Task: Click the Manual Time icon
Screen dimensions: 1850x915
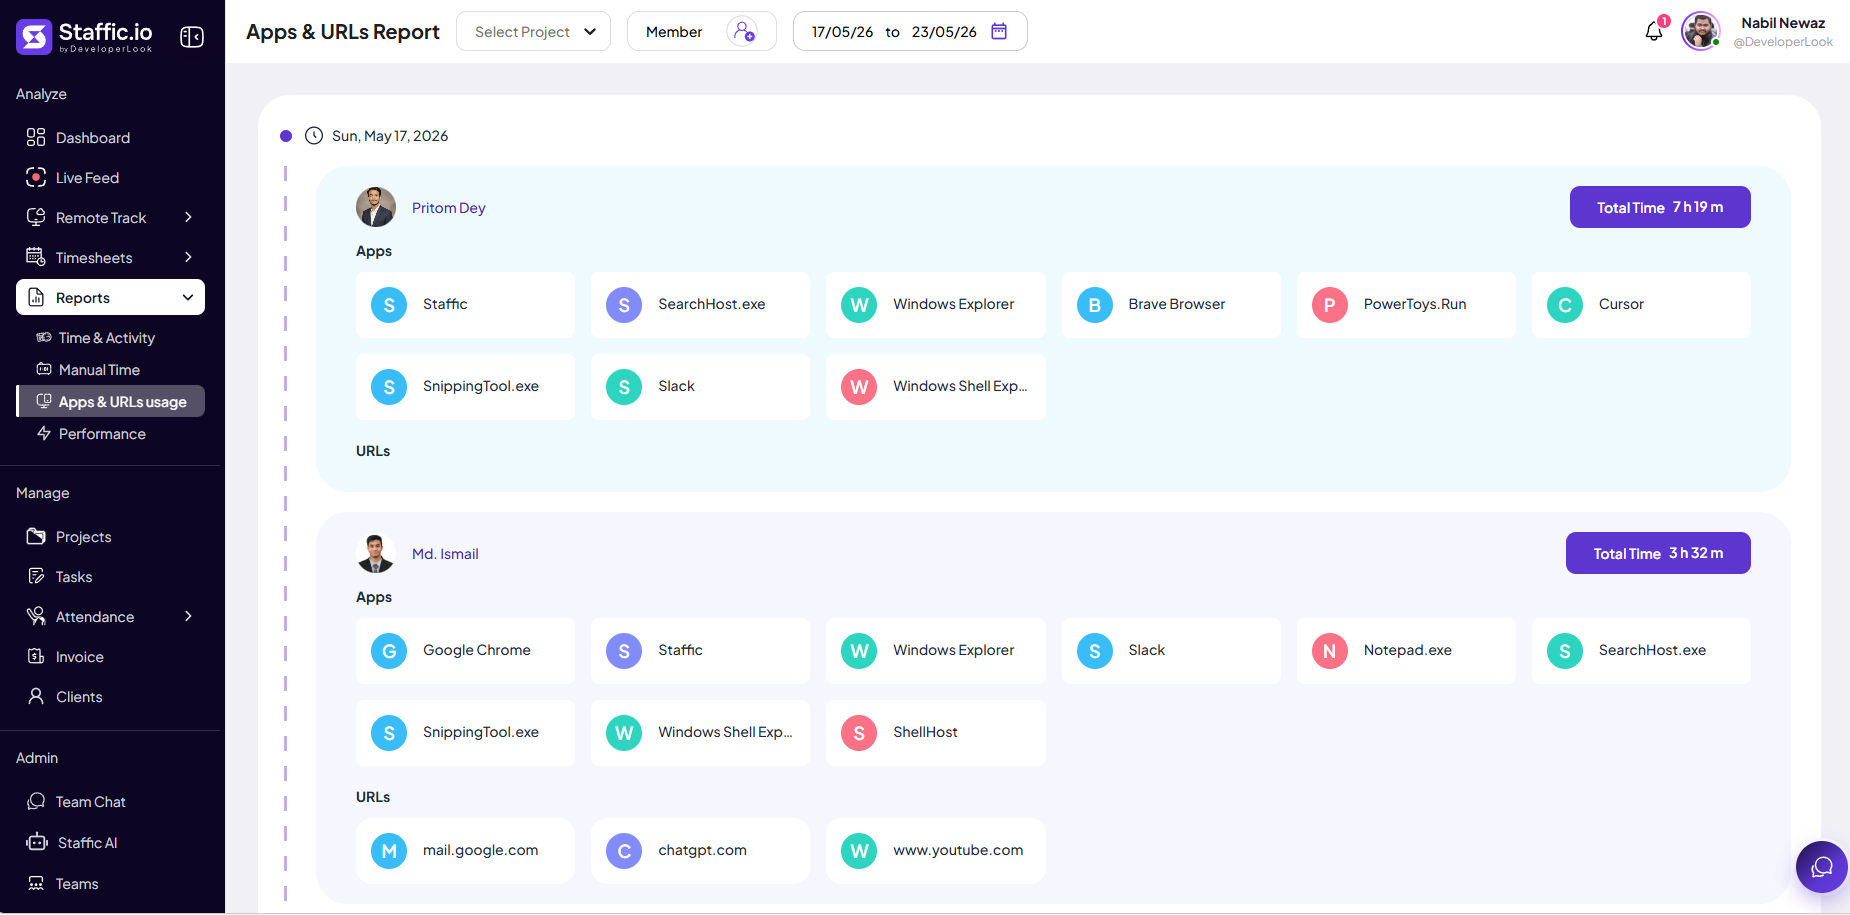Action: click(x=44, y=369)
